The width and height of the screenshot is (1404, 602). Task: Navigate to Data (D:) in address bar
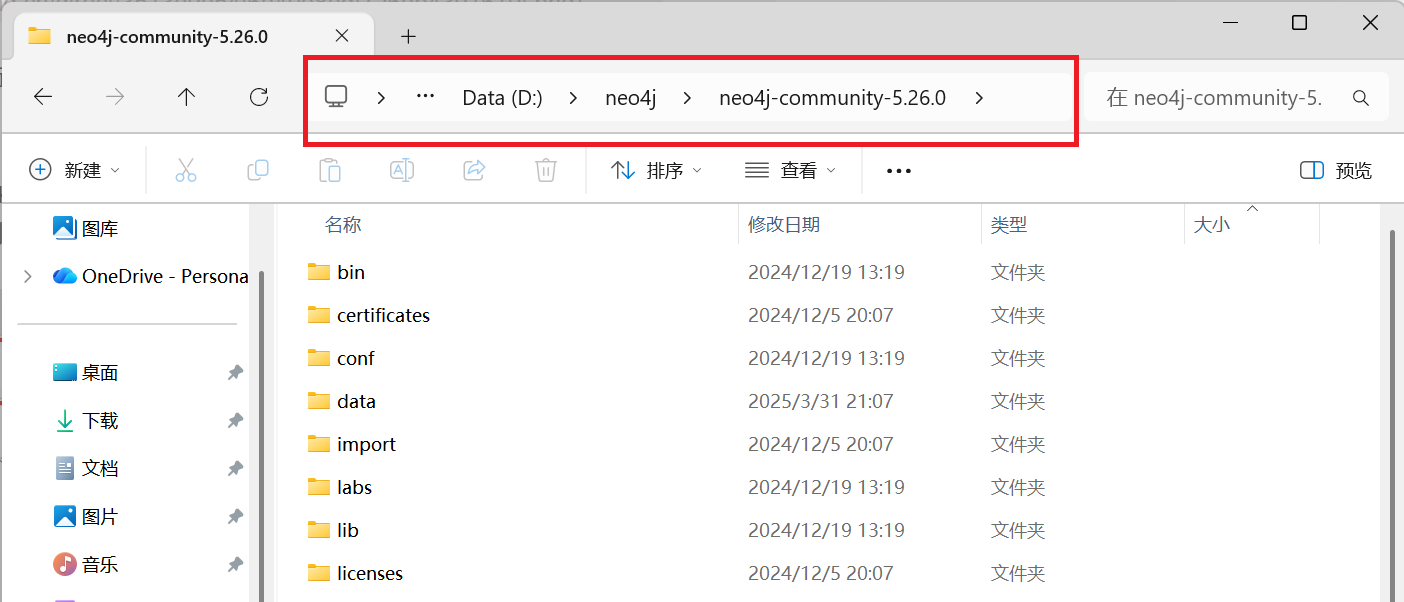click(502, 98)
